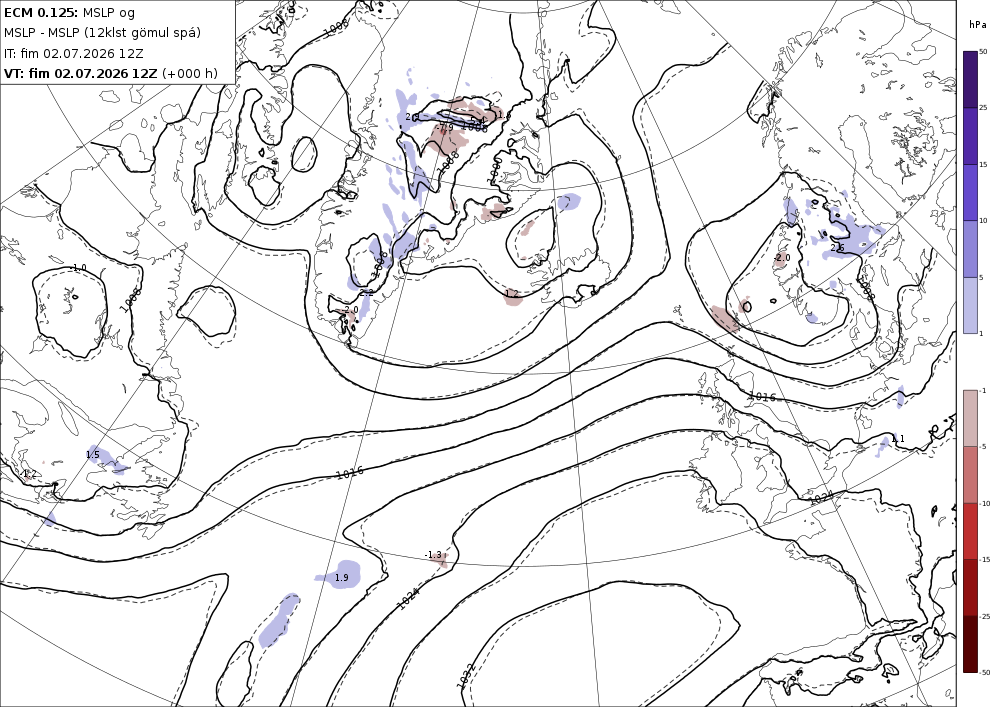The width and height of the screenshot is (1000, 707).
Task: Select the pale pink -1 to -5 legend swatch
Action: pos(969,418)
